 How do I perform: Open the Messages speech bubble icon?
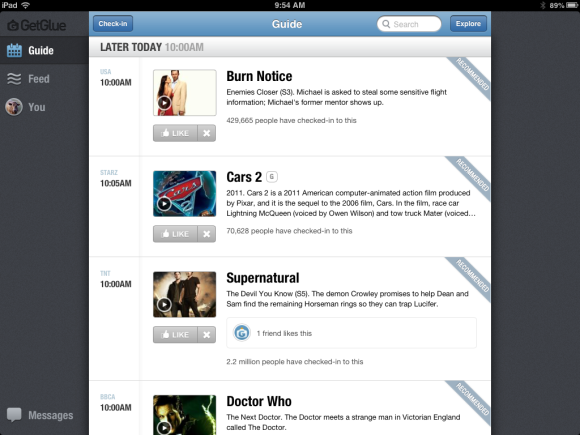(14, 415)
